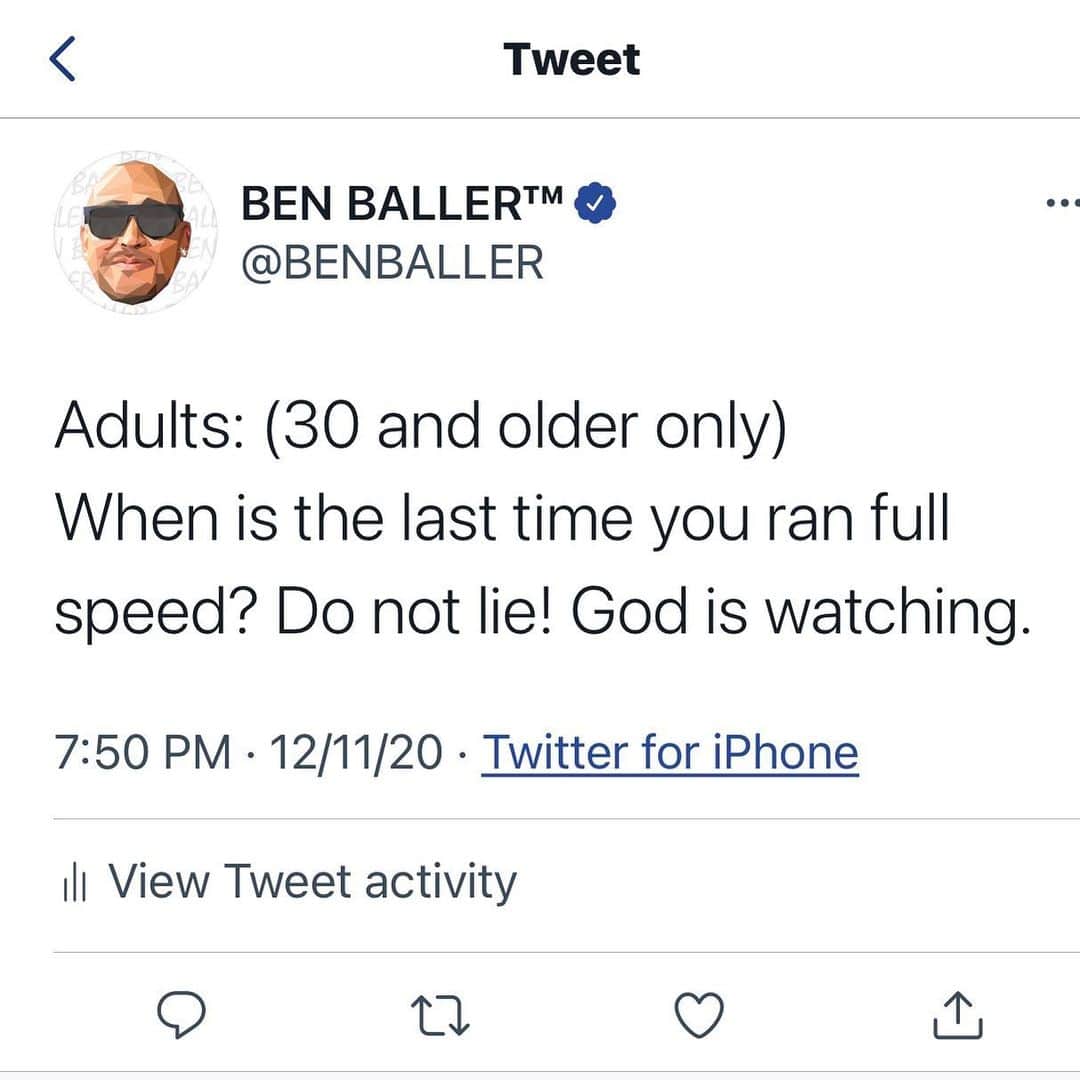Tap the 12/11/20 date

[x=356, y=752]
